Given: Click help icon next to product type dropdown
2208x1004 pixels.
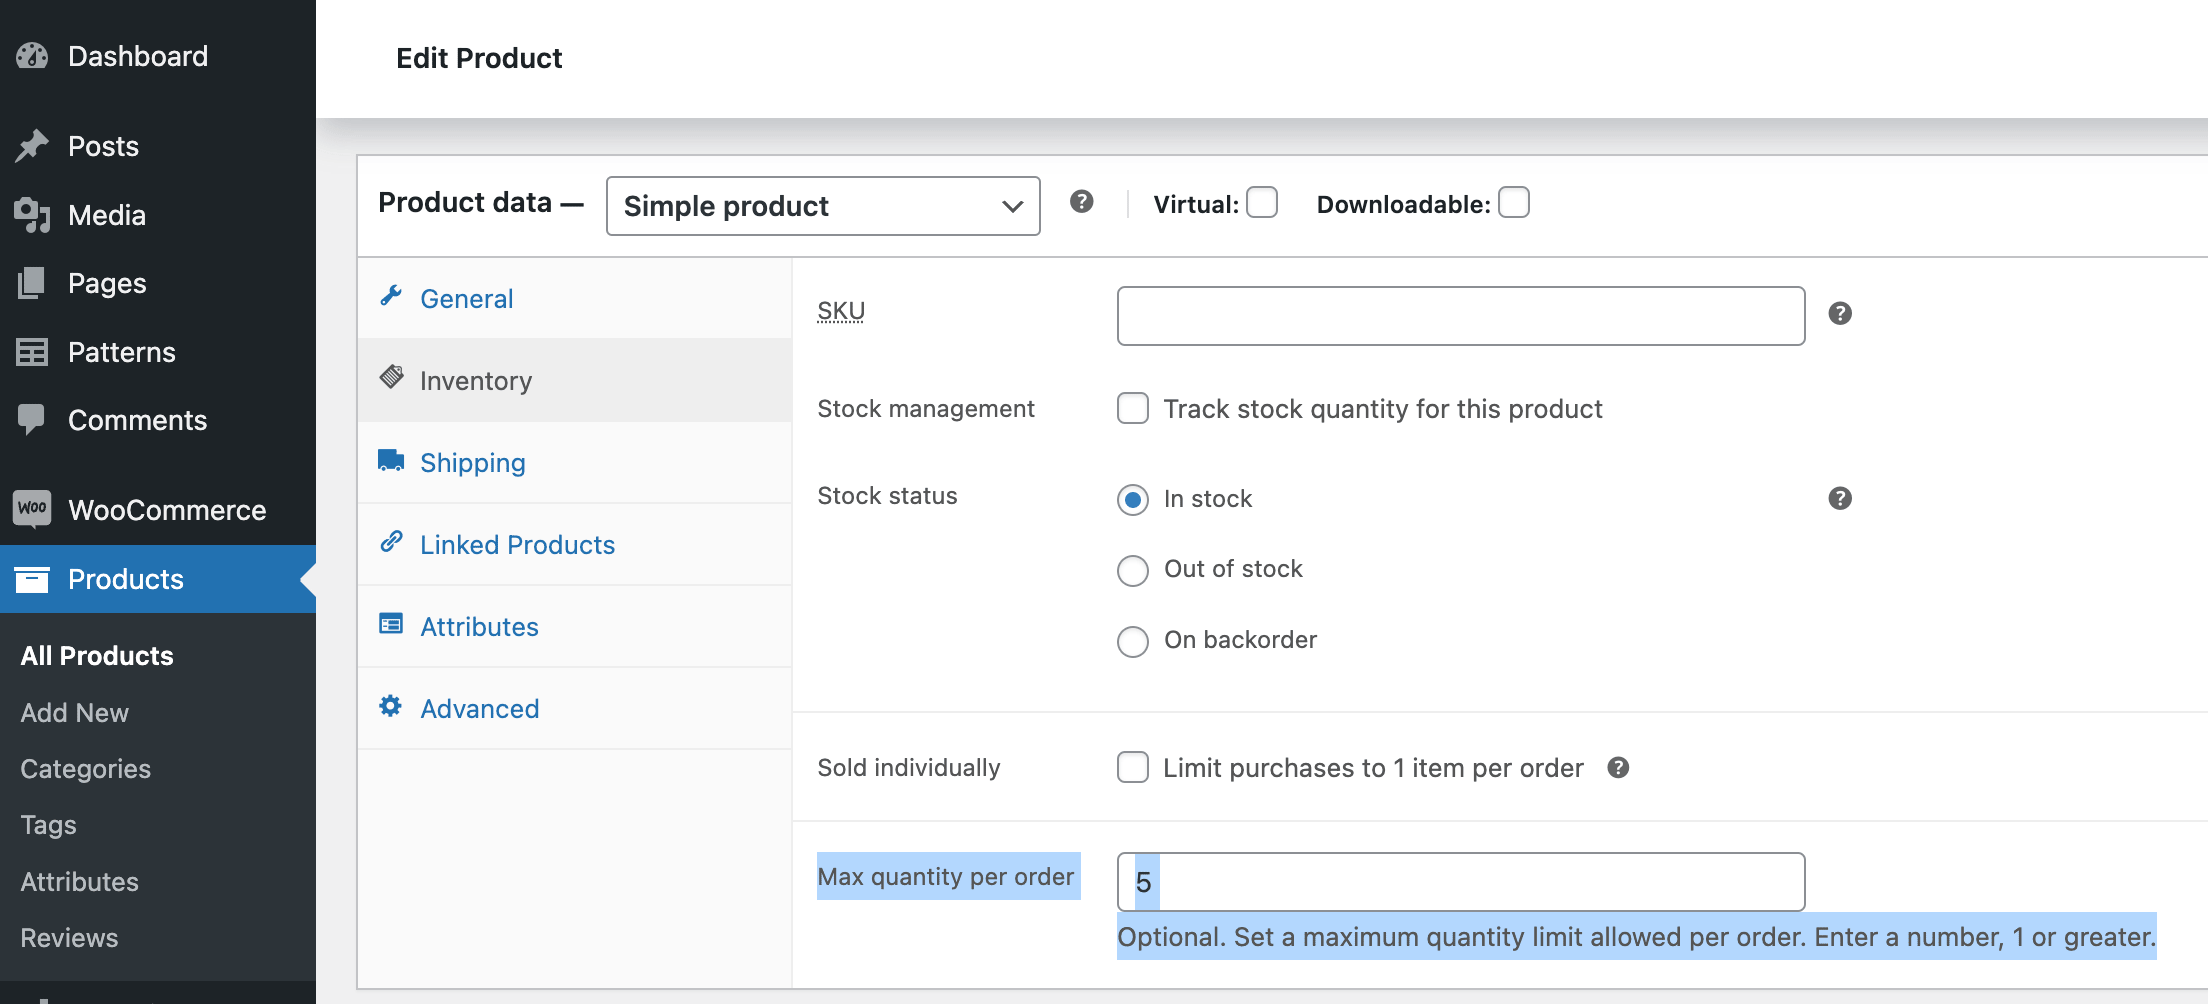Looking at the screenshot, I should 1081,202.
